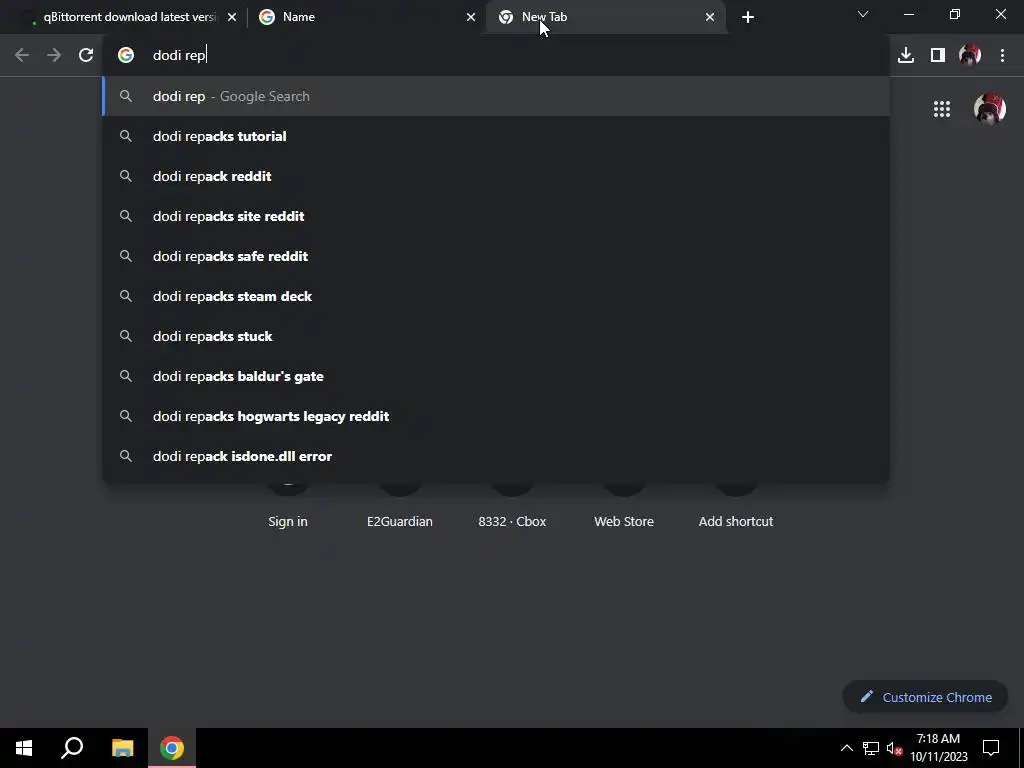The width and height of the screenshot is (1024, 768).
Task: Select suggestion dodi repacks steam deck
Action: click(x=496, y=296)
